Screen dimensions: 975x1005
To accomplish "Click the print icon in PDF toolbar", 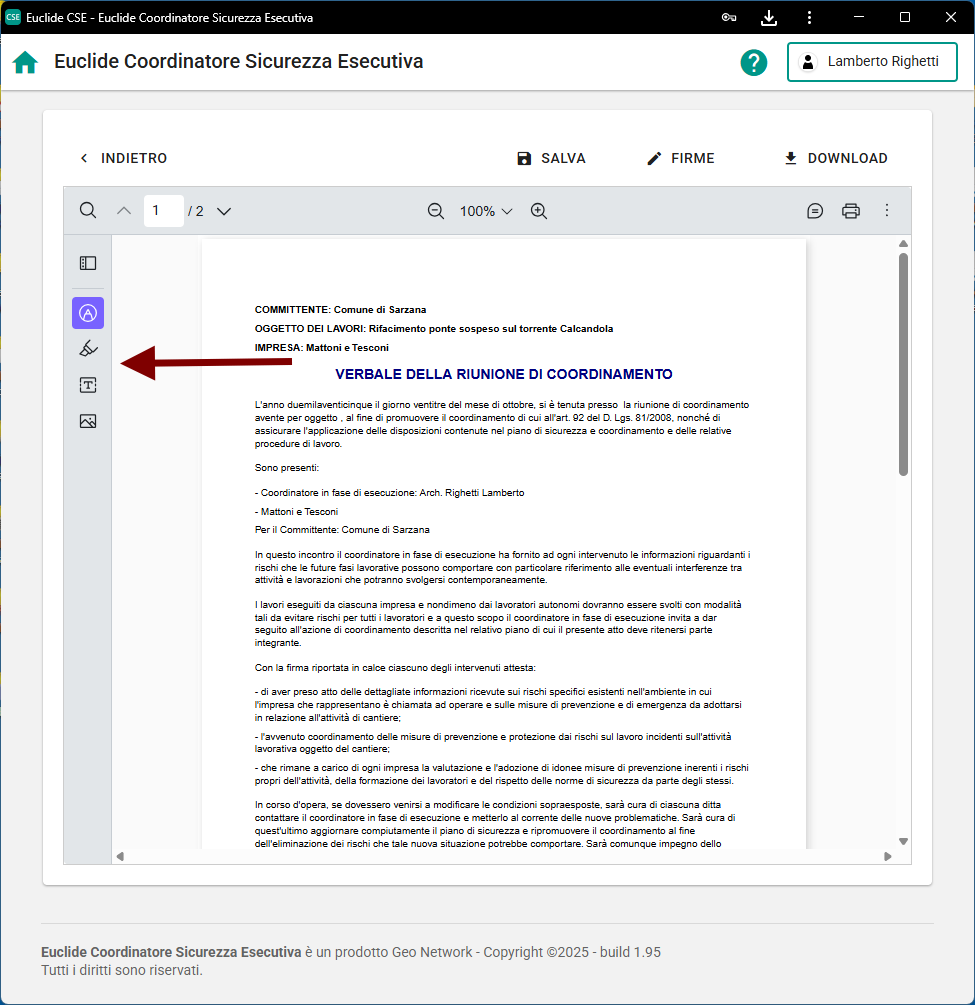I will tap(851, 211).
